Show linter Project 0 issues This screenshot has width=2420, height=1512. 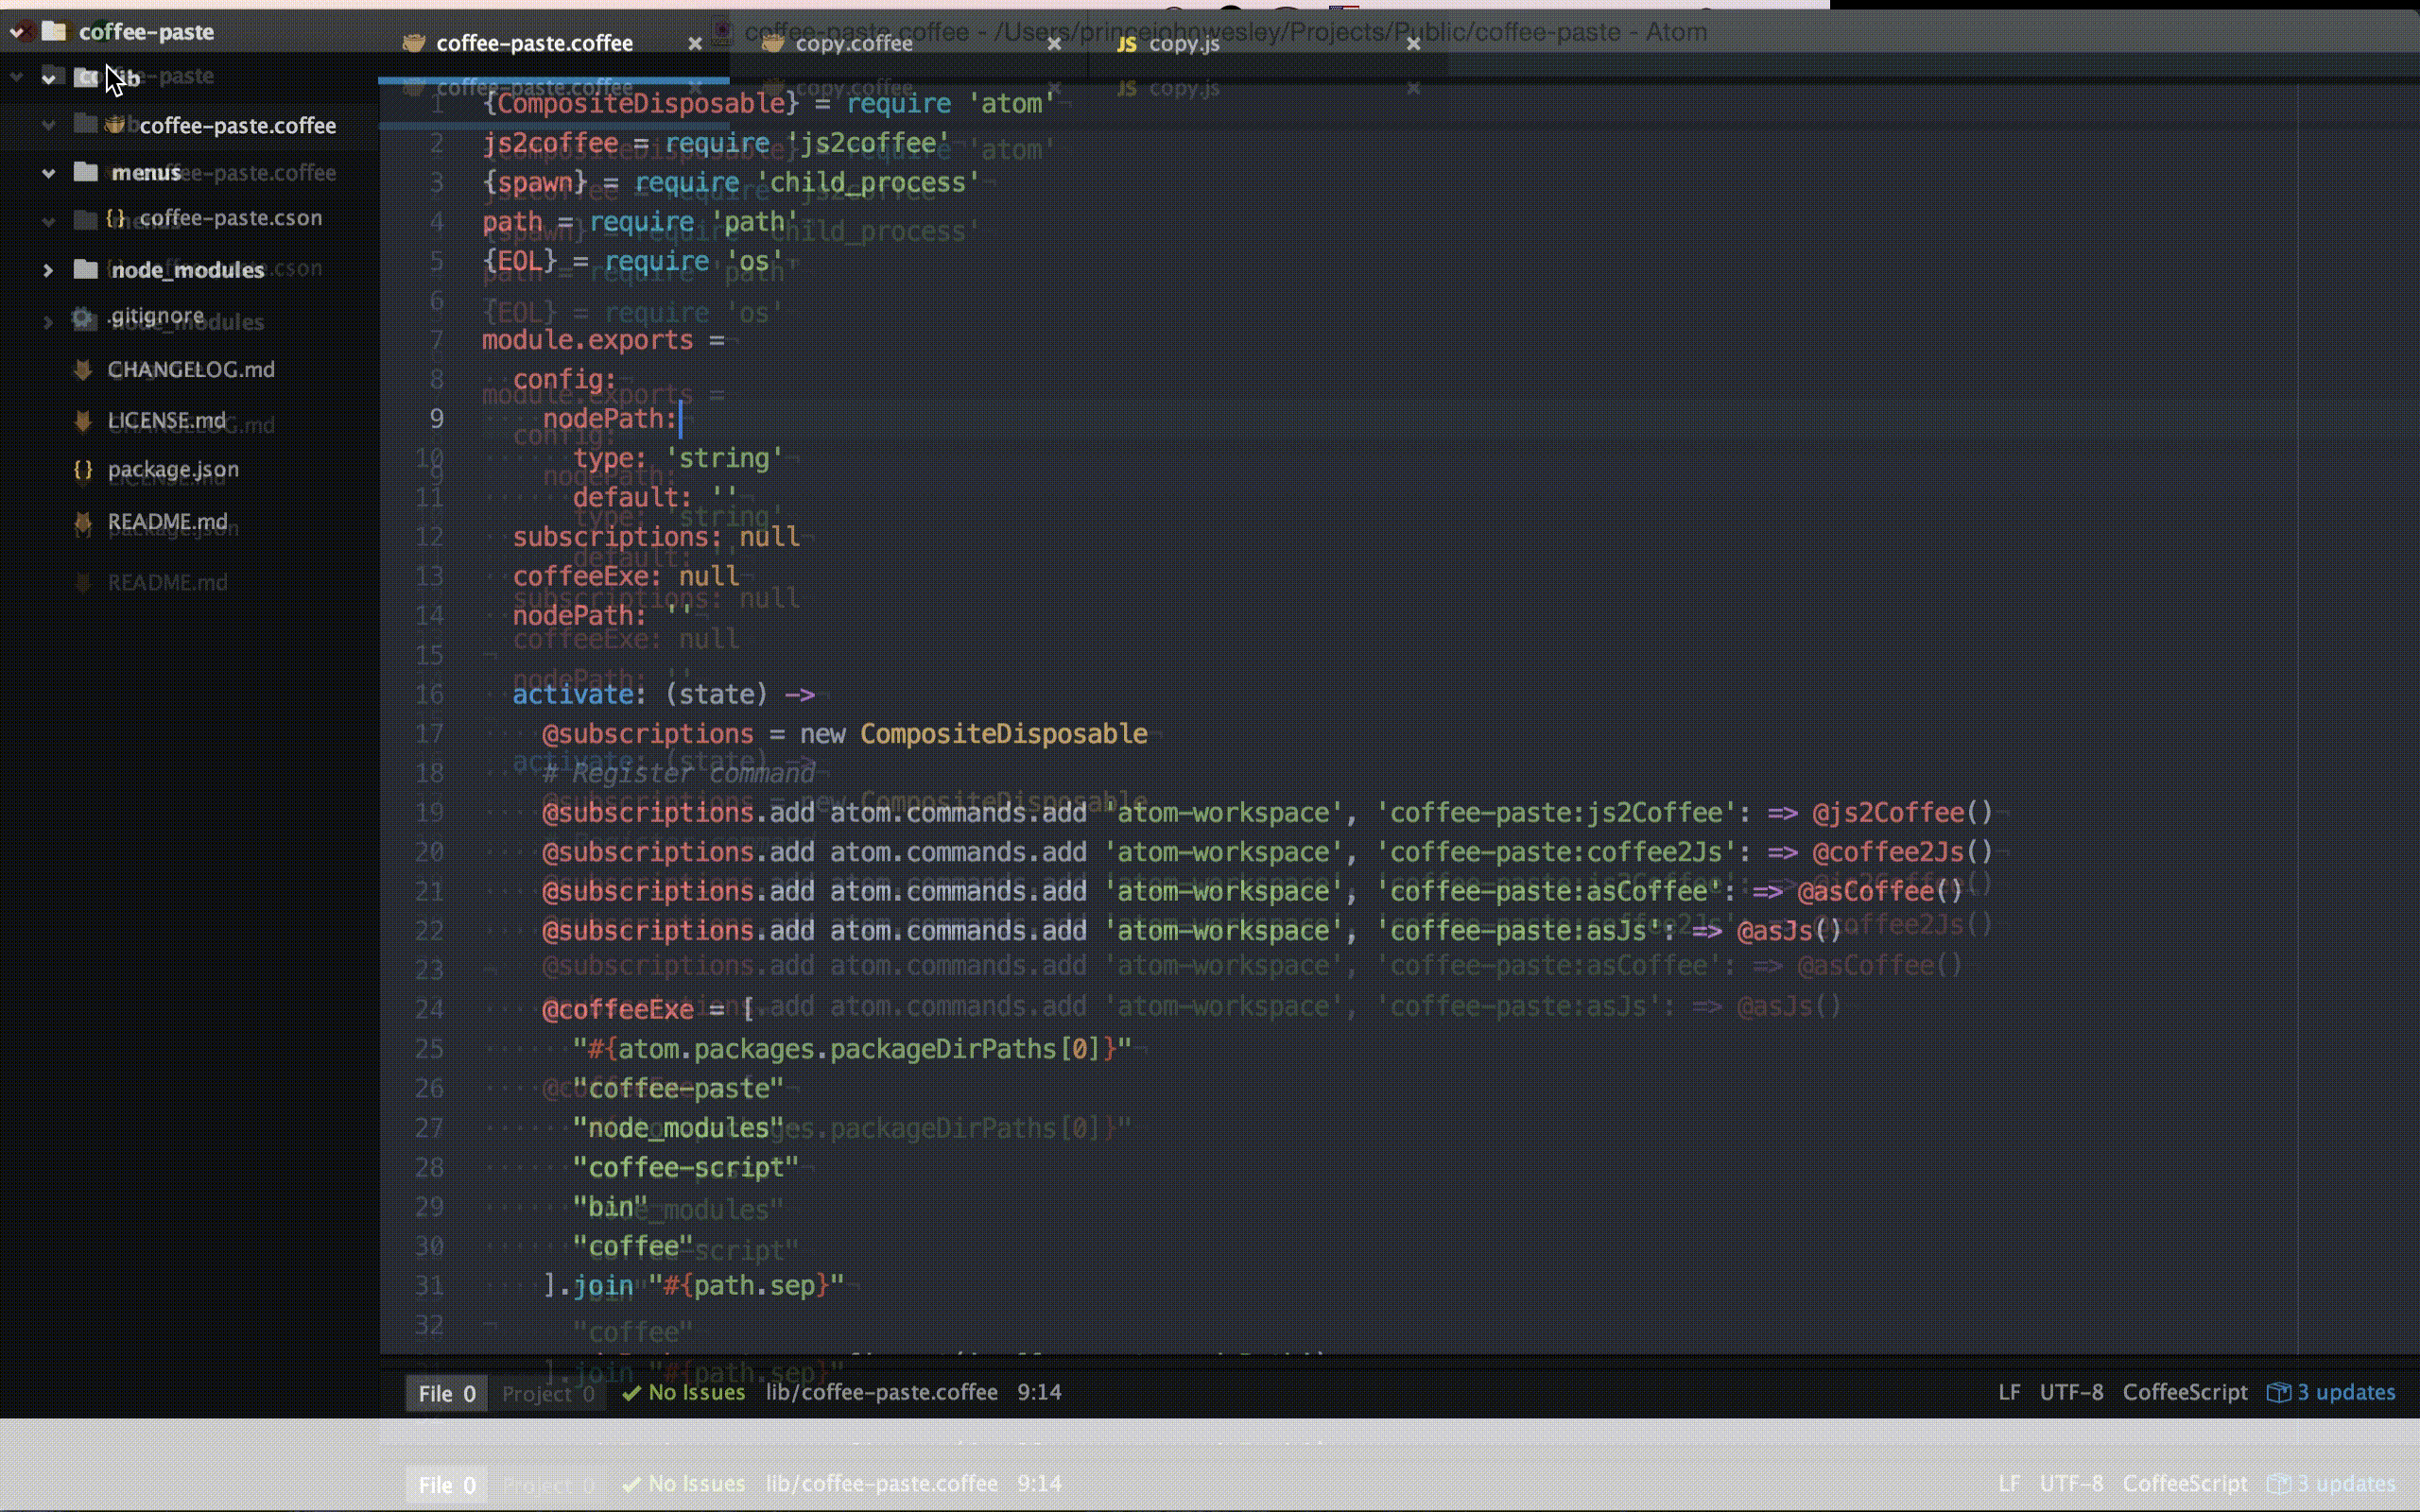pos(547,1393)
